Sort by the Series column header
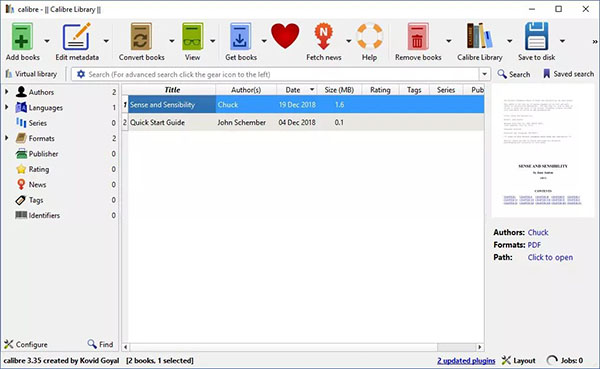This screenshot has width=600, height=369. pyautogui.click(x=446, y=90)
